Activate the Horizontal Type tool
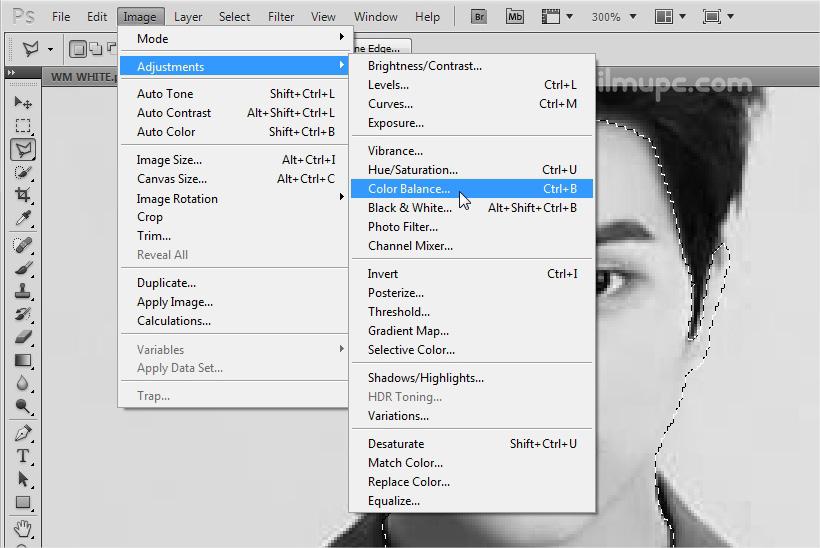The image size is (820, 548). [23, 456]
